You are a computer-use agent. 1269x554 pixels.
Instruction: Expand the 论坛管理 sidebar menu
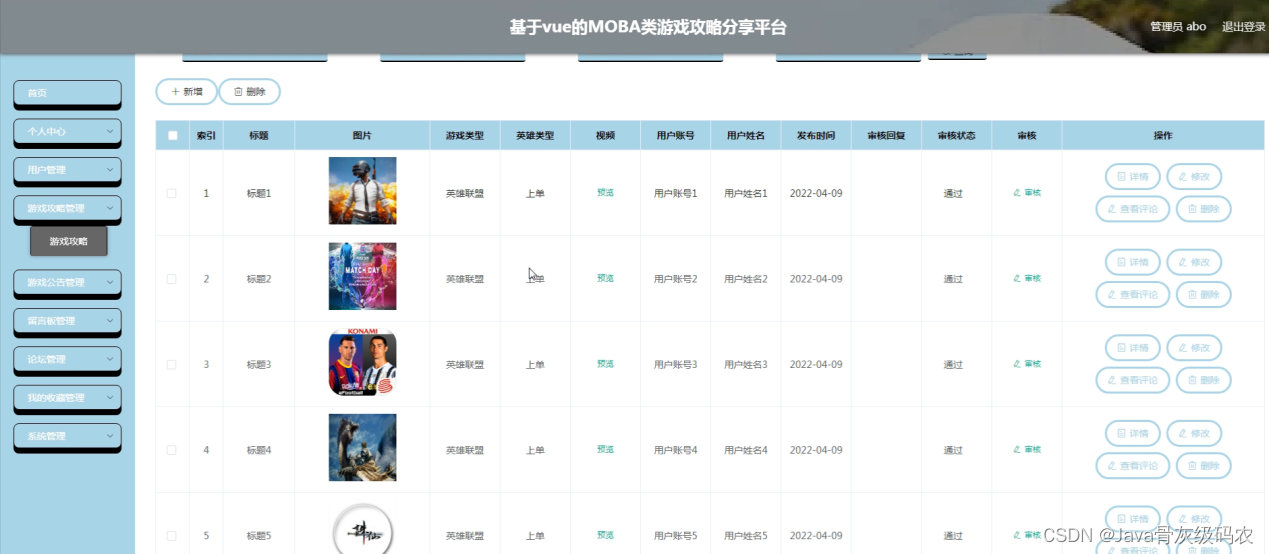pyautogui.click(x=67, y=359)
